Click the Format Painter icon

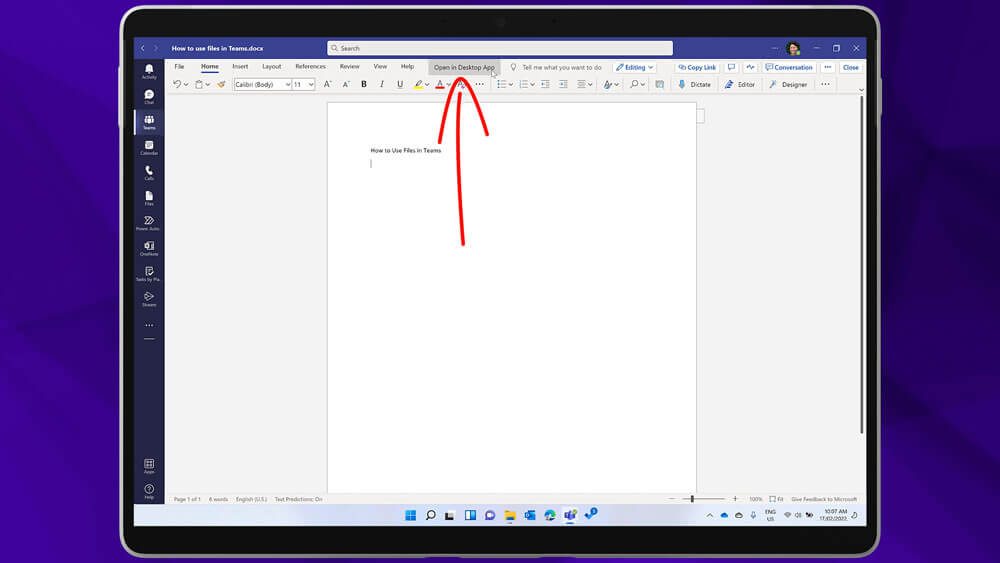[x=221, y=85]
